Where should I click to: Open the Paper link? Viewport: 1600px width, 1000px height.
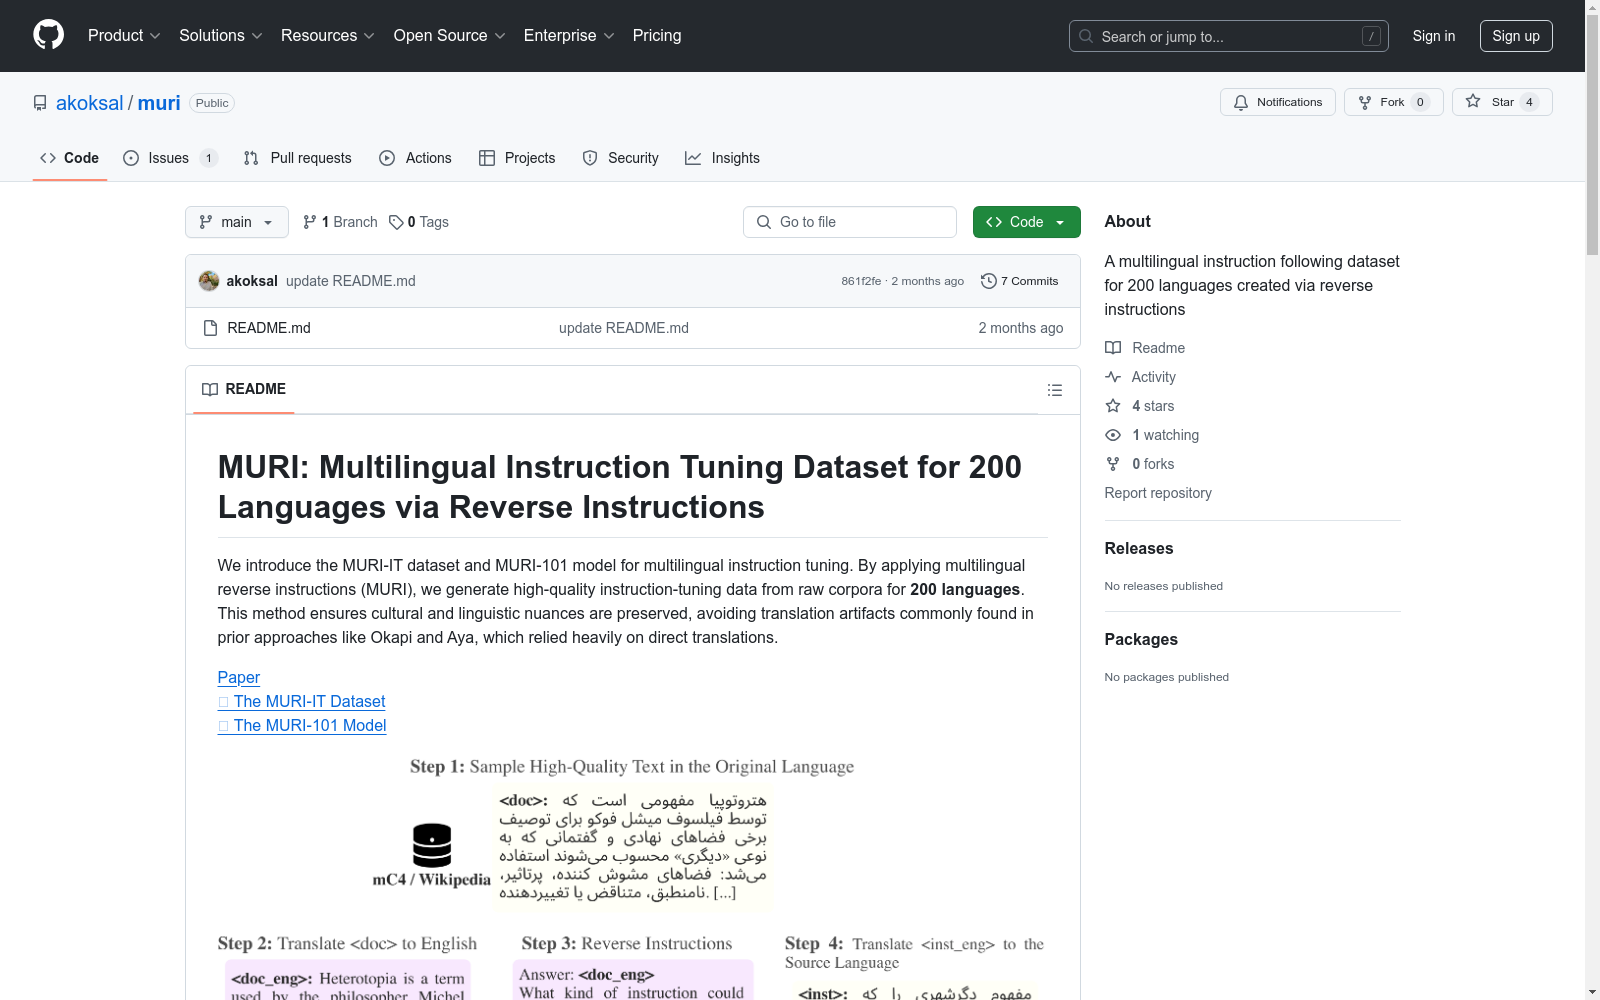tap(239, 677)
